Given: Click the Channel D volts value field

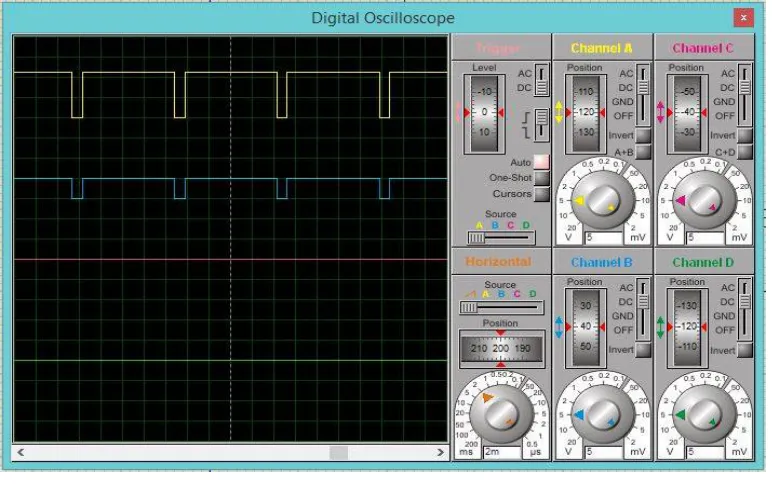Looking at the screenshot, I should [706, 452].
